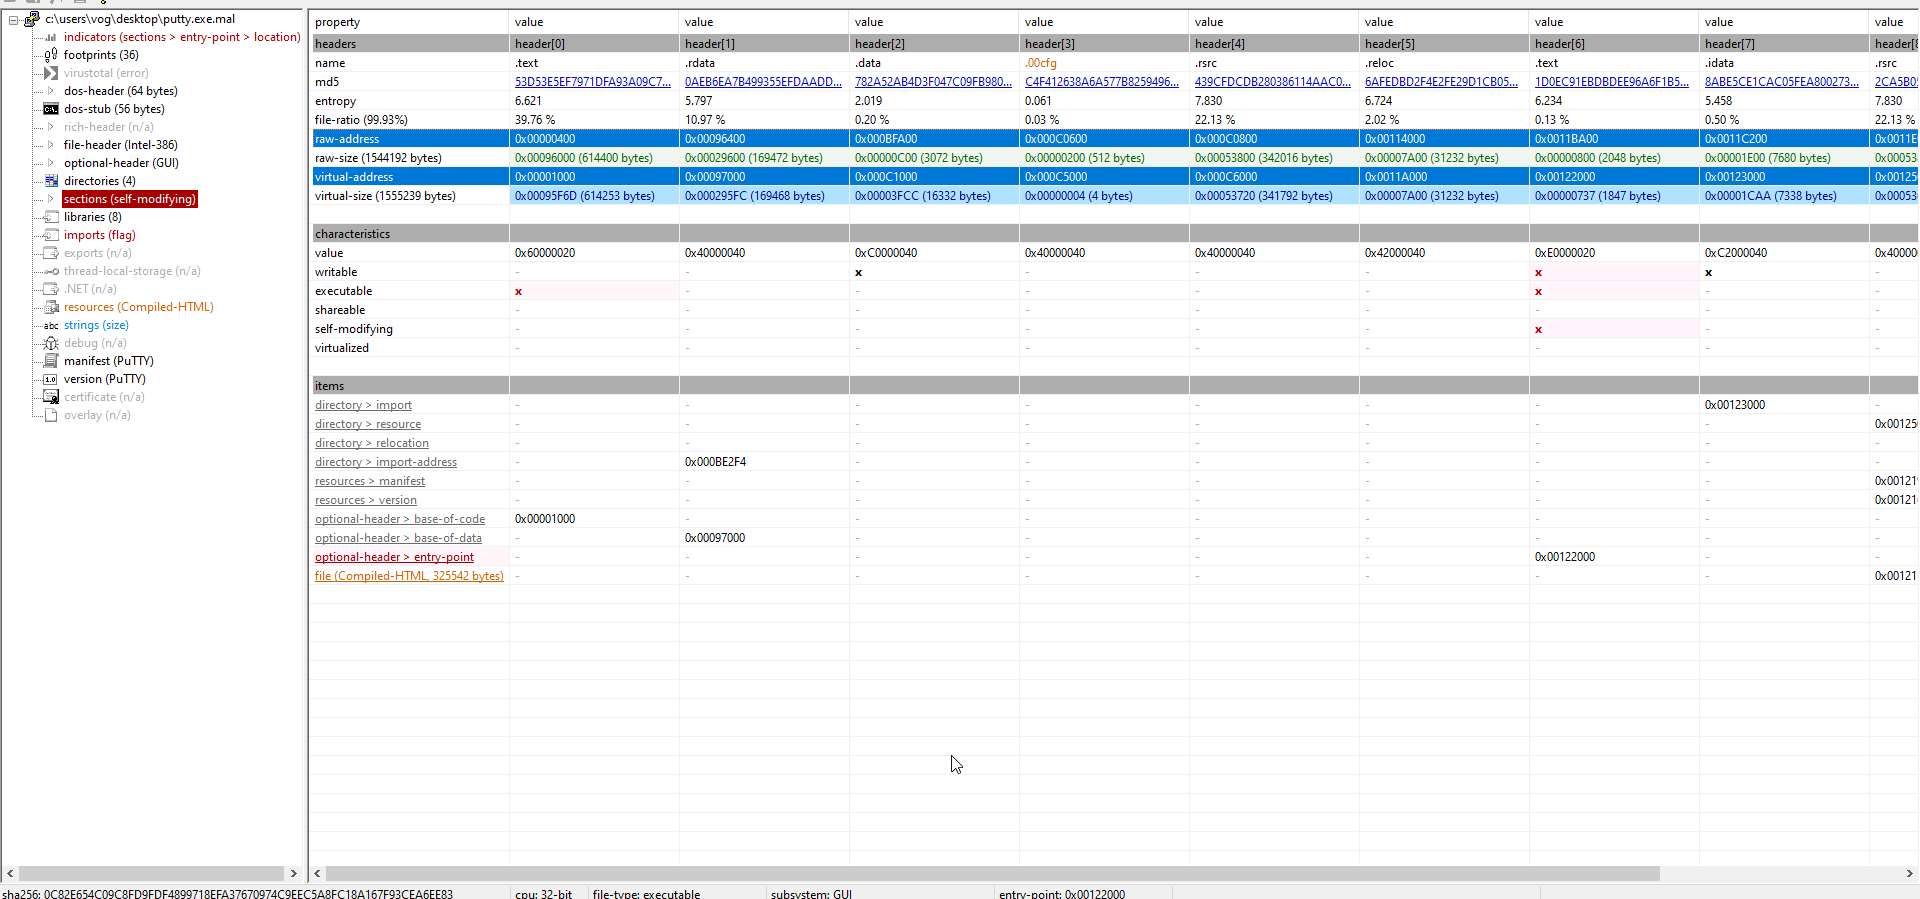Click header[6] entry-point value 0x00122000
Viewport: 1920px width, 899px height.
1565,557
